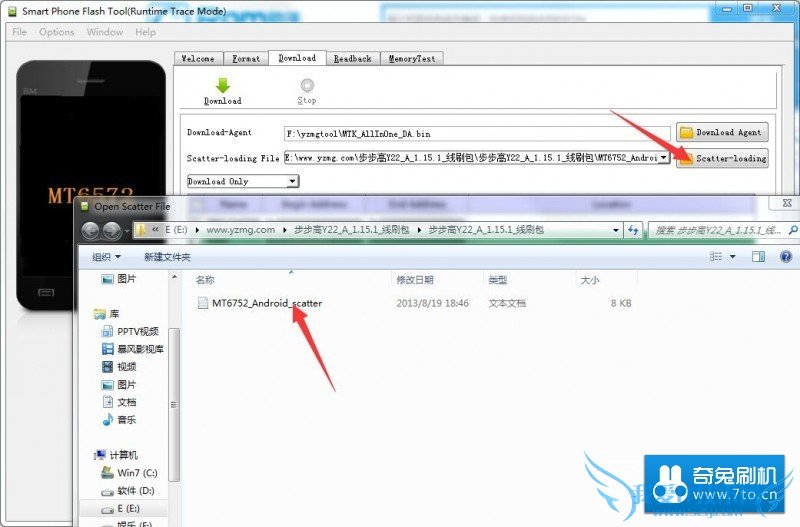Sort by the 名称 column header
800x527 pixels.
(x=205, y=280)
